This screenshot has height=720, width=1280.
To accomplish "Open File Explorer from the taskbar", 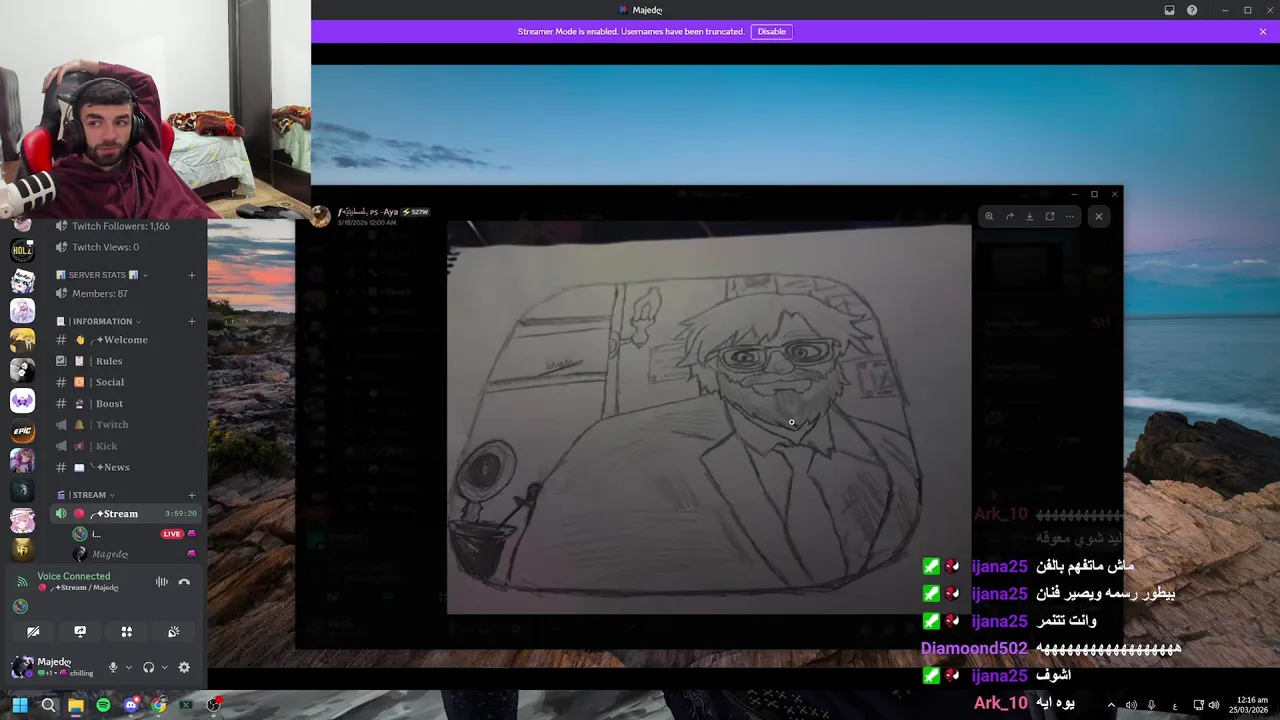I will click(76, 705).
